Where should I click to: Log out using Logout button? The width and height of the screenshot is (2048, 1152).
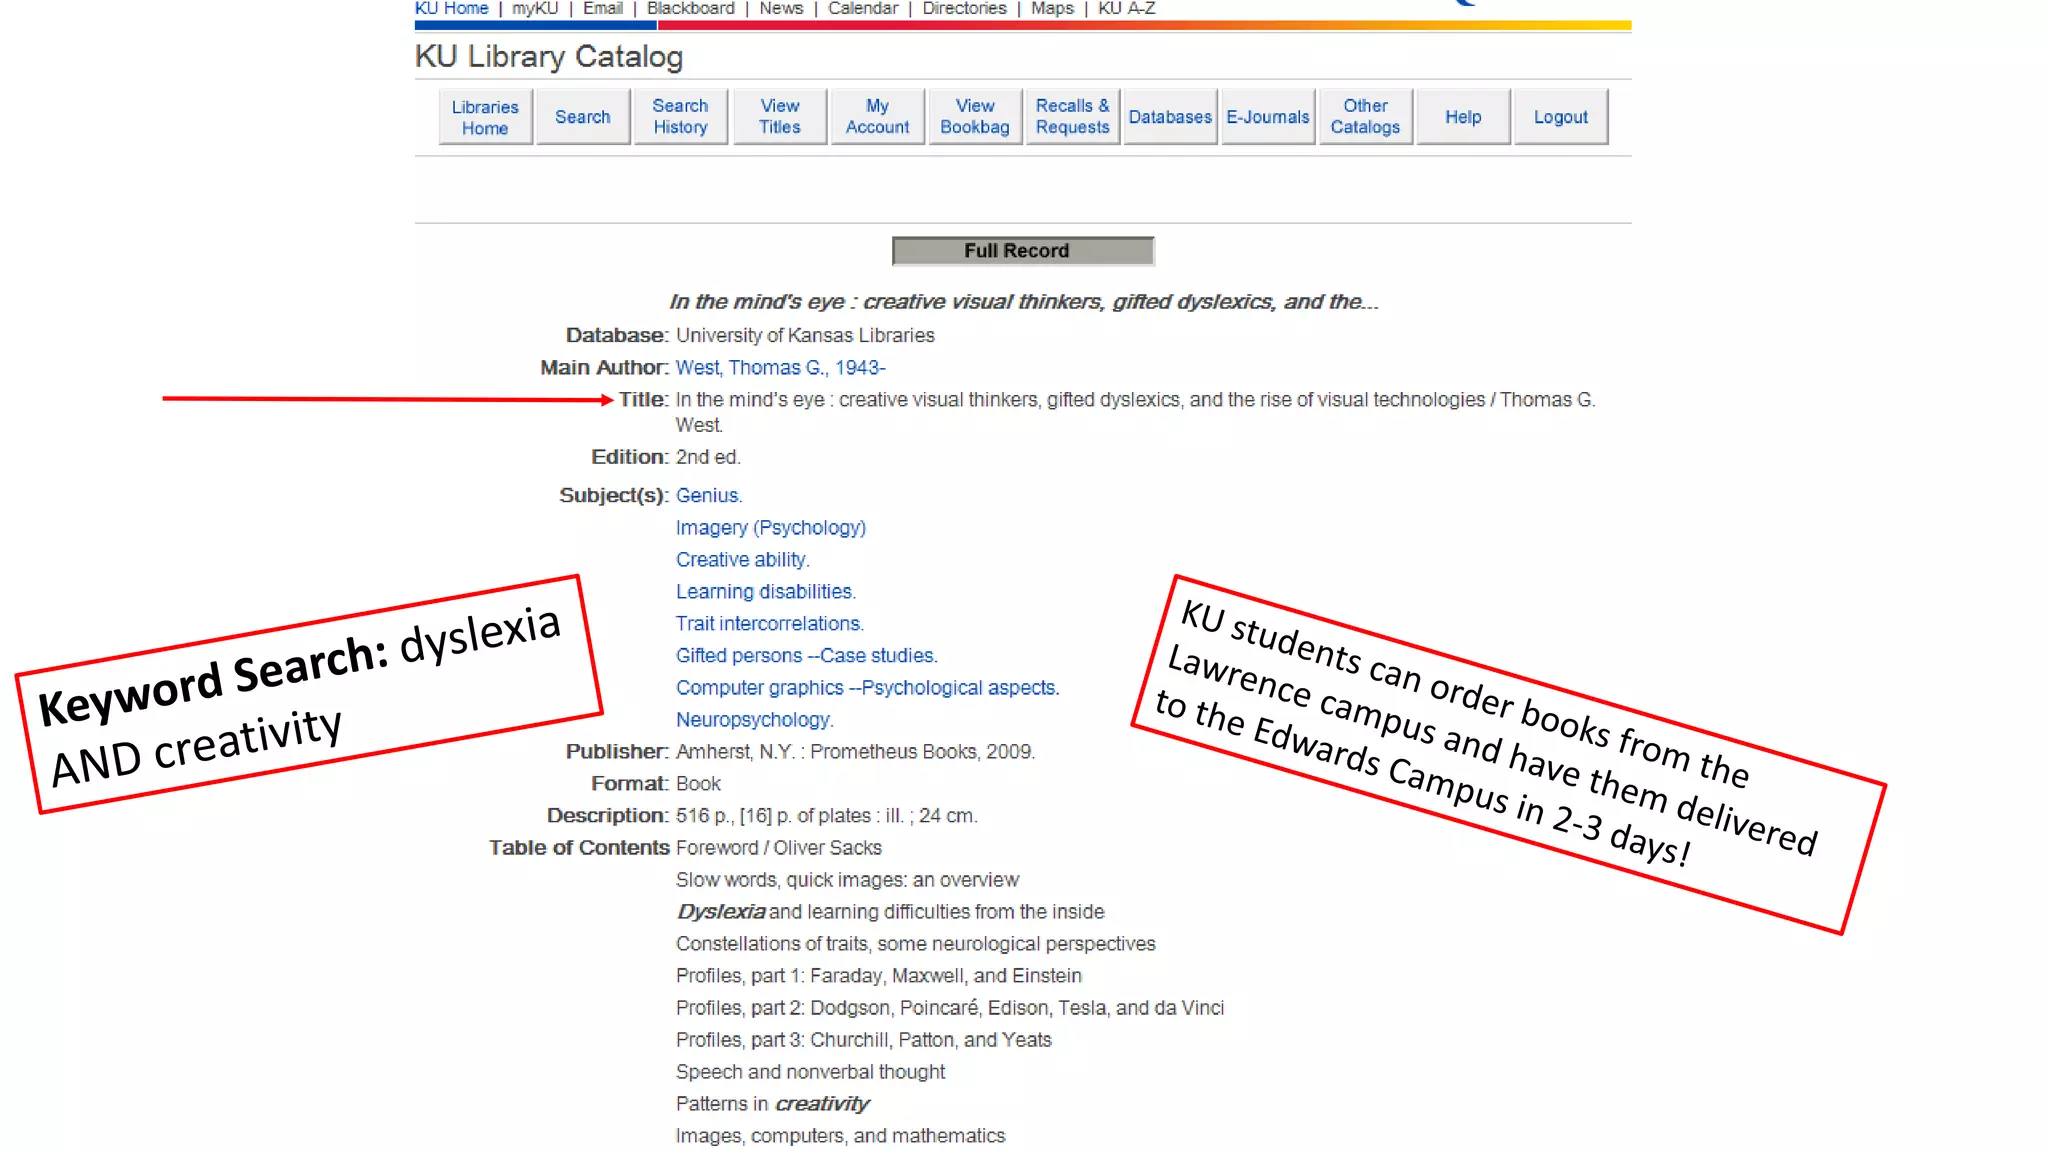(x=1560, y=117)
